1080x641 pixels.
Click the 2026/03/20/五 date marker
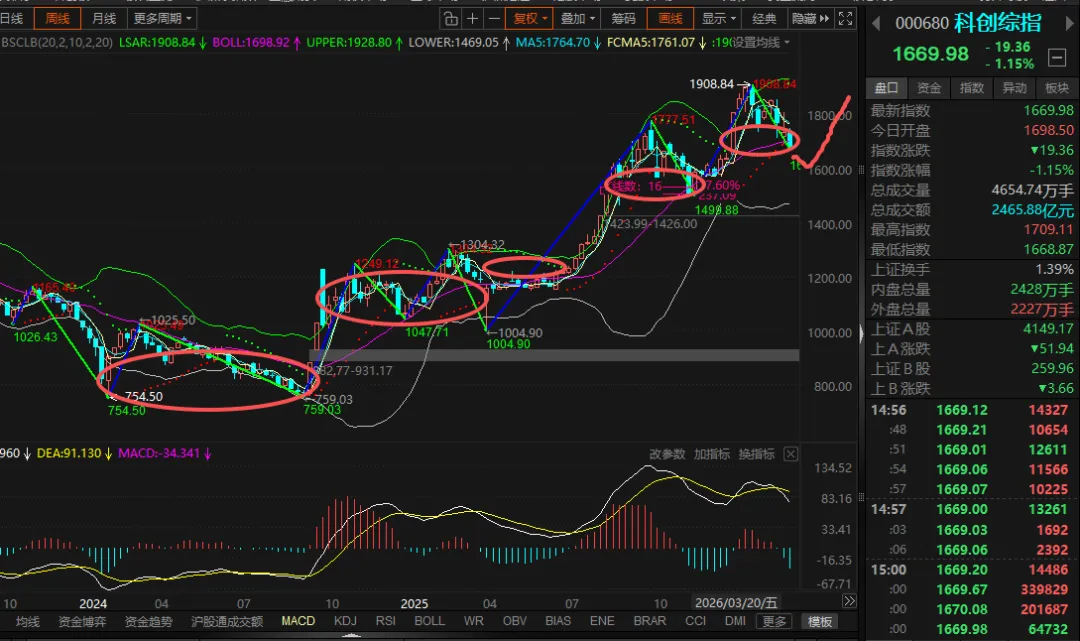pyautogui.click(x=736, y=602)
